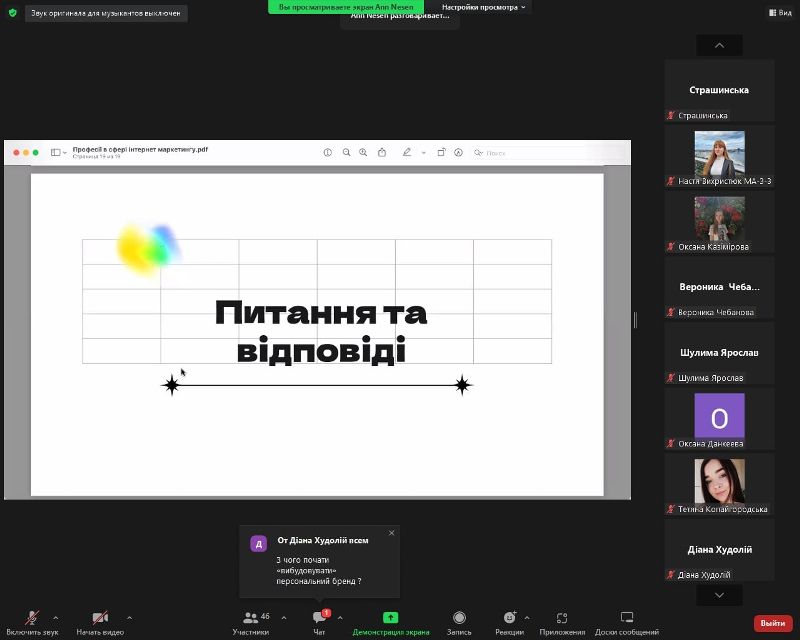This screenshot has height=640, width=800.
Task: Click the green Демонстрация экрана share button
Action: (391, 623)
